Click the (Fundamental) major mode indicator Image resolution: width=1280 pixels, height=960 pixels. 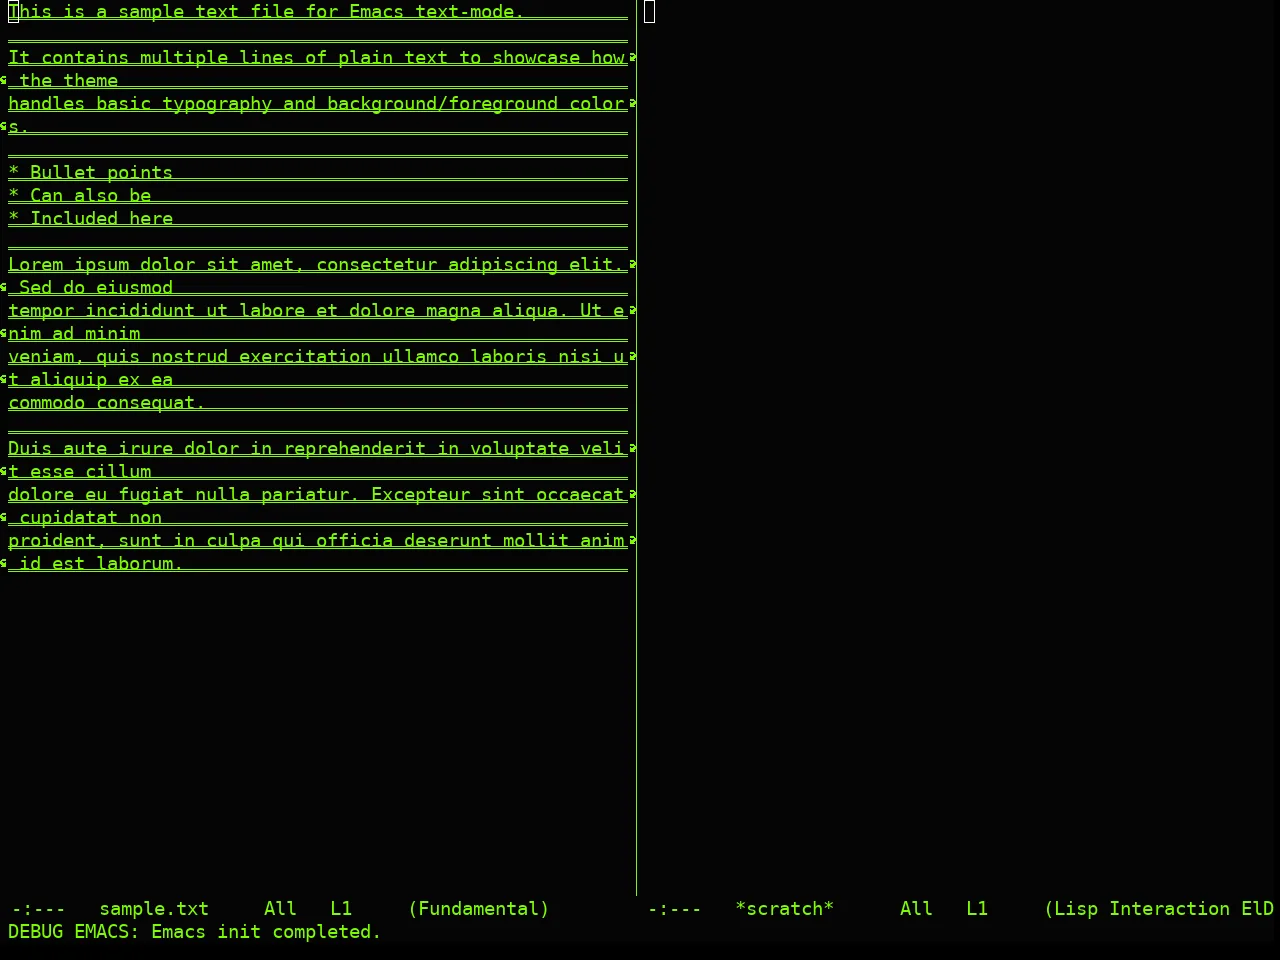pyautogui.click(x=479, y=909)
